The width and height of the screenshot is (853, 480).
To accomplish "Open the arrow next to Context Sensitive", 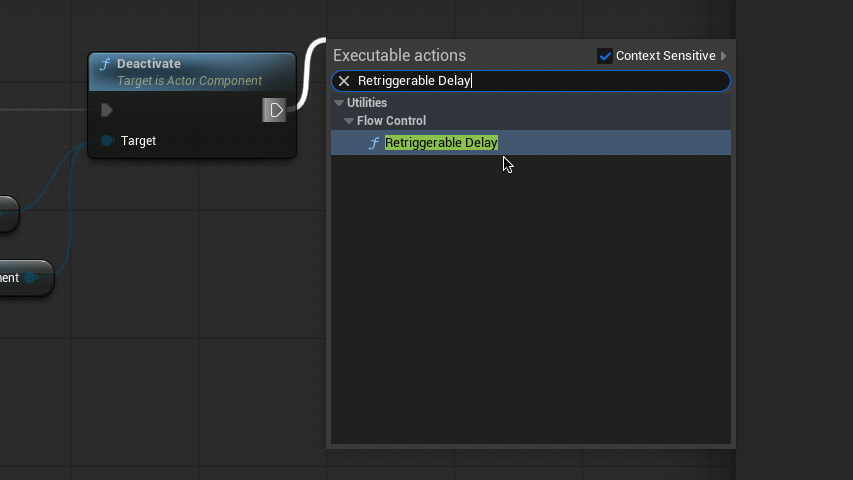I will click(x=724, y=56).
